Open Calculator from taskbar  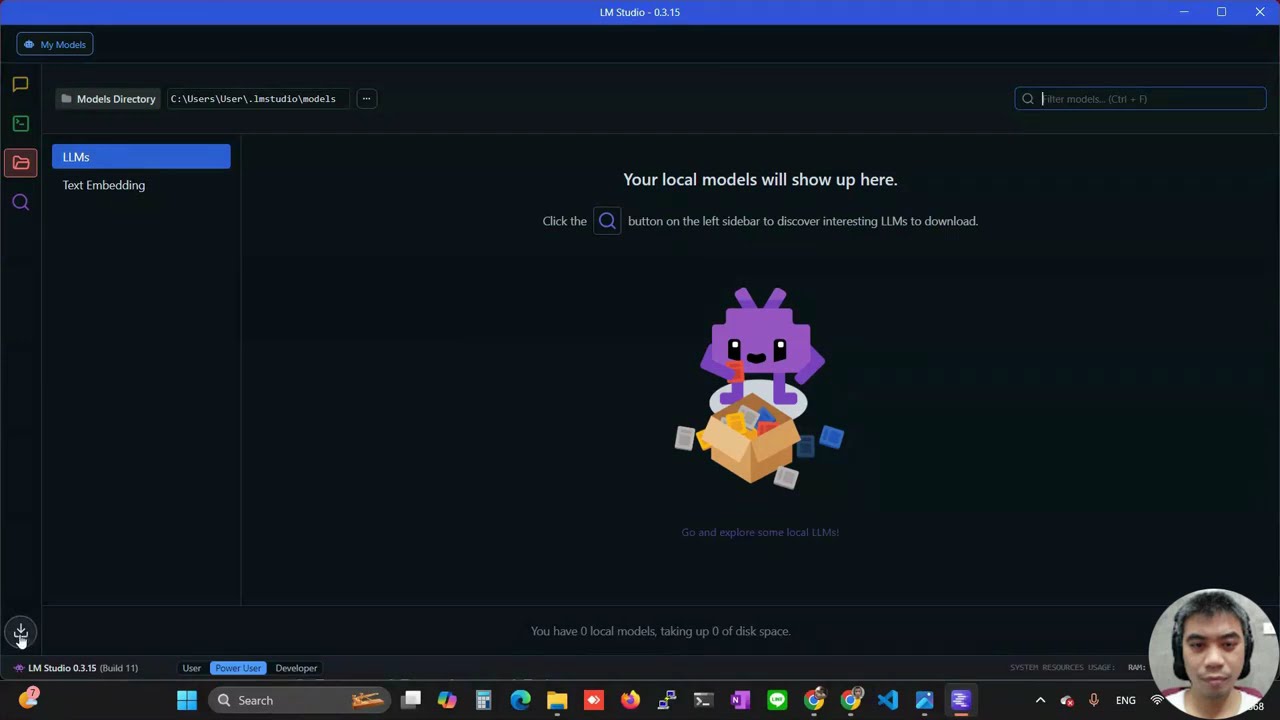click(484, 700)
